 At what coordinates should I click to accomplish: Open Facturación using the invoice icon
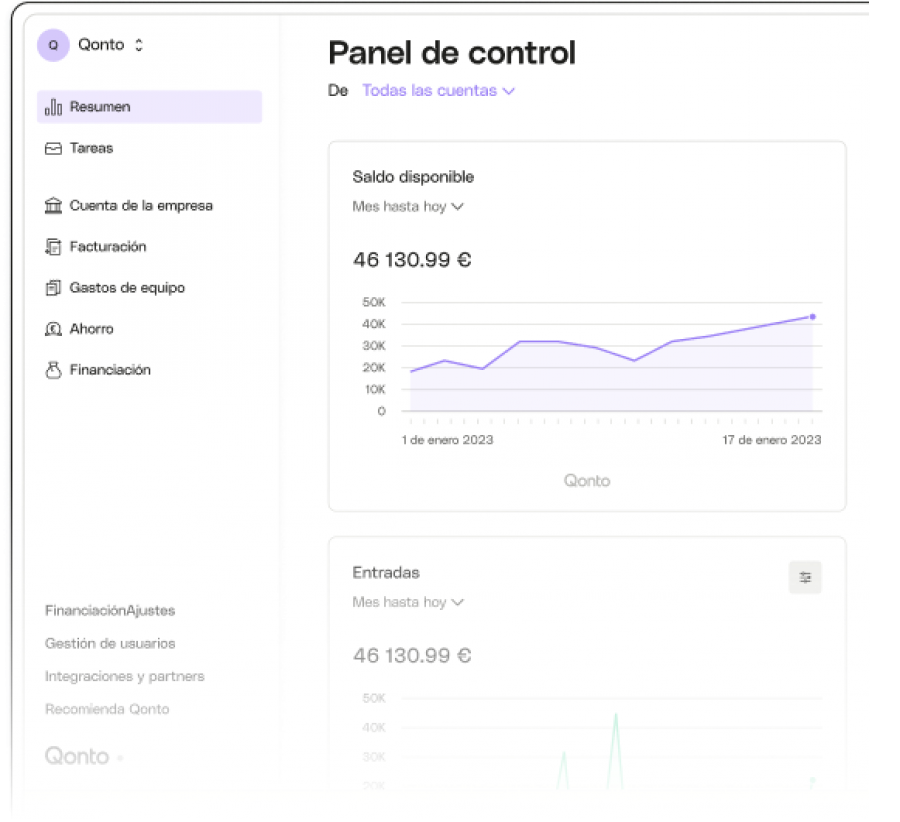tap(52, 246)
